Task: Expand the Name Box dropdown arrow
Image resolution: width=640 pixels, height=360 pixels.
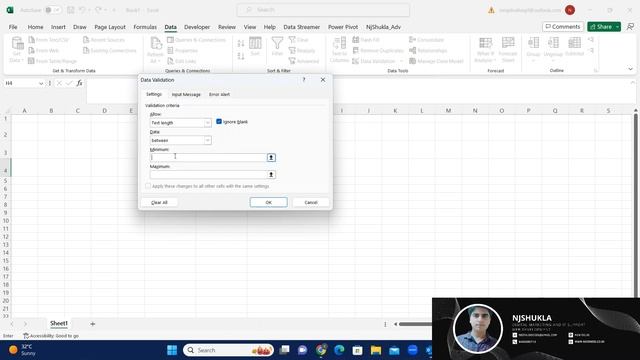Action: [41, 83]
